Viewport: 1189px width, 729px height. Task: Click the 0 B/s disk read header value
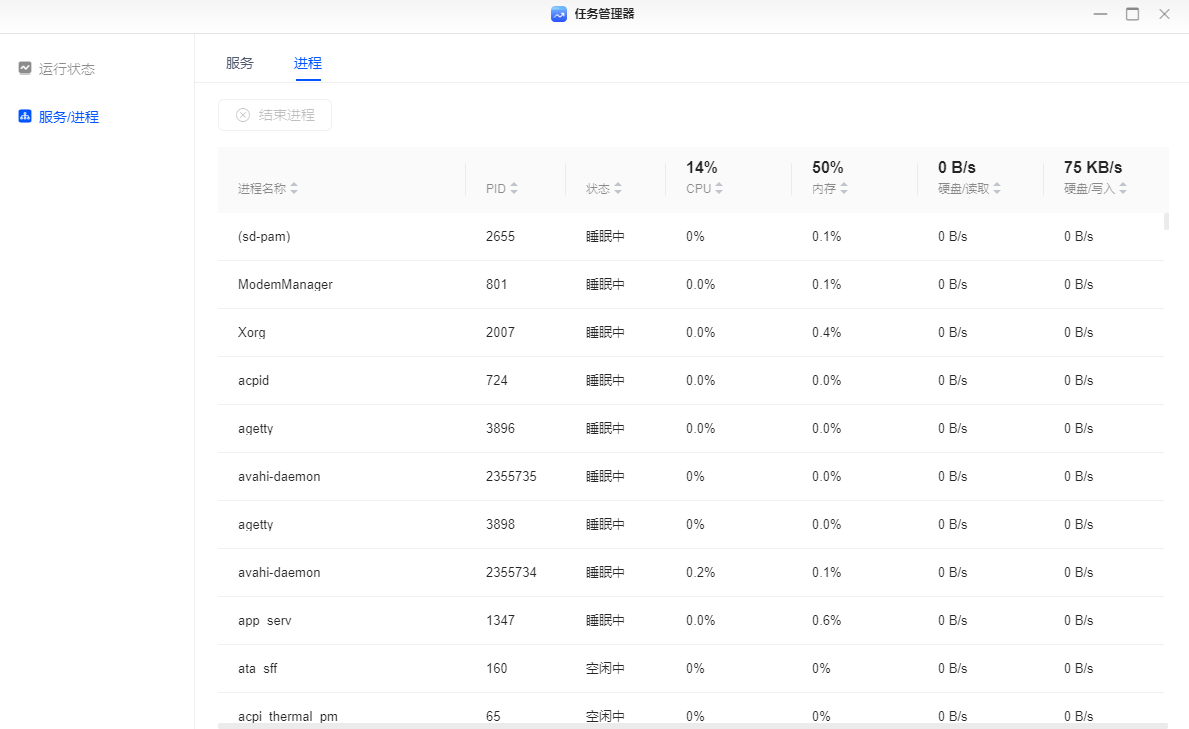click(x=957, y=167)
